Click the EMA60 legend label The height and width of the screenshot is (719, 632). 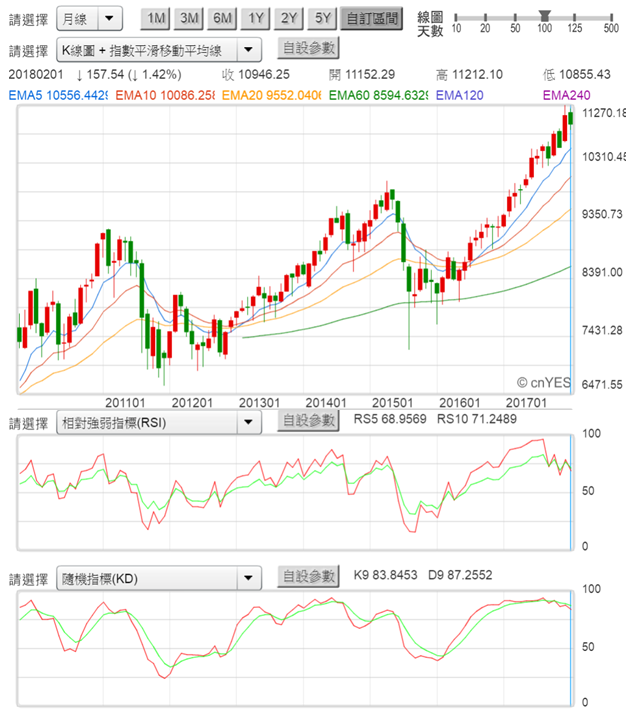coord(378,94)
